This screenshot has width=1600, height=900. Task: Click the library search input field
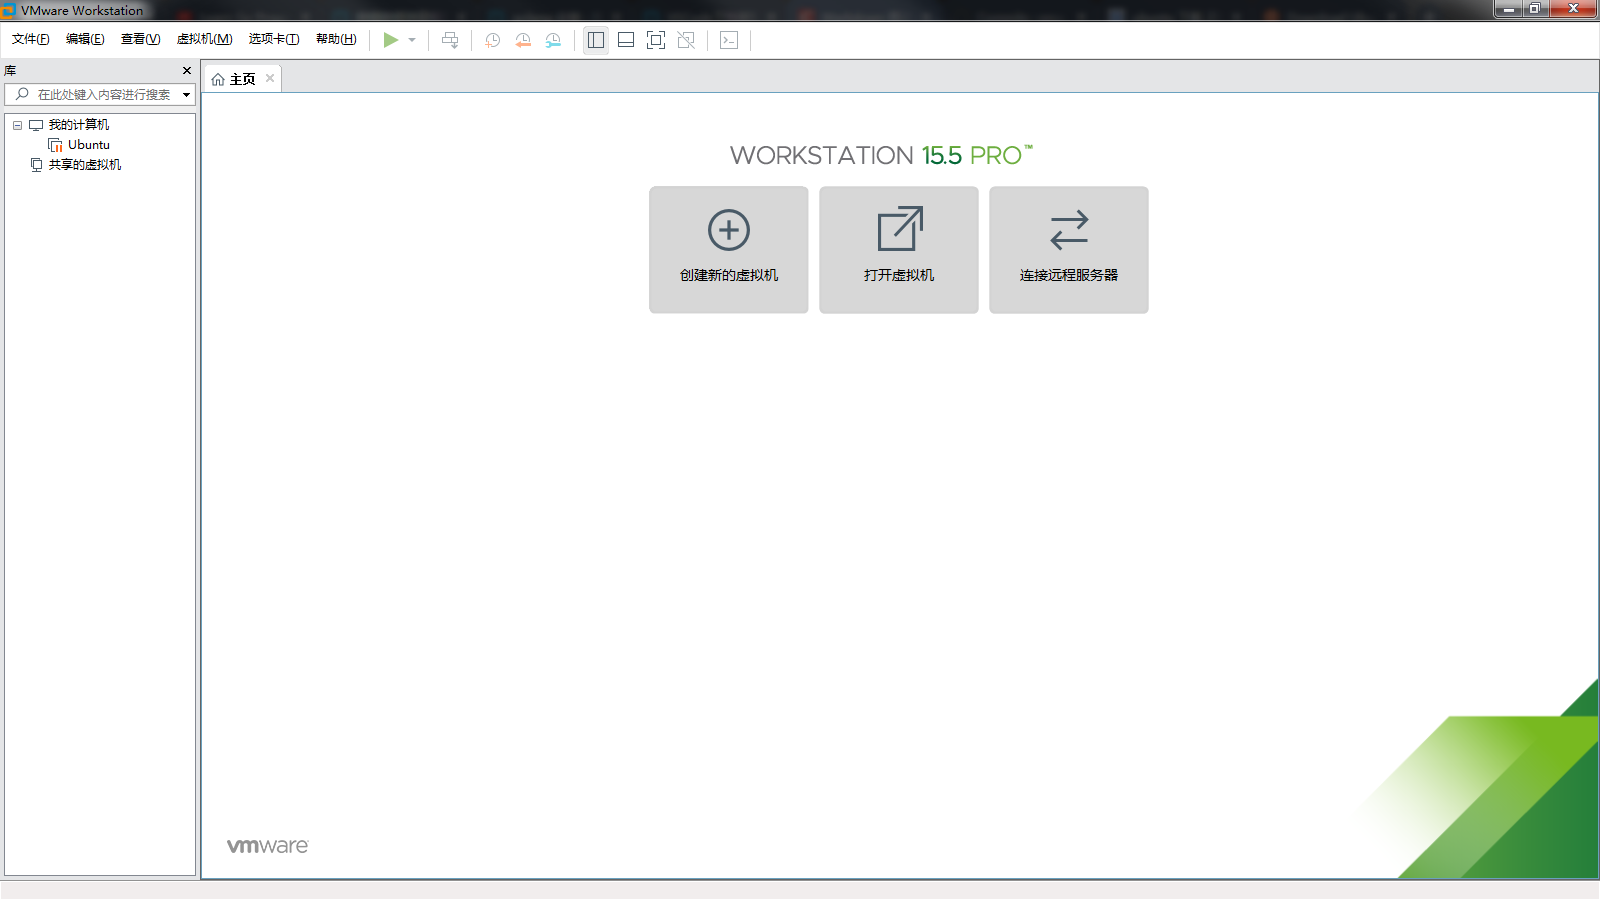click(100, 94)
